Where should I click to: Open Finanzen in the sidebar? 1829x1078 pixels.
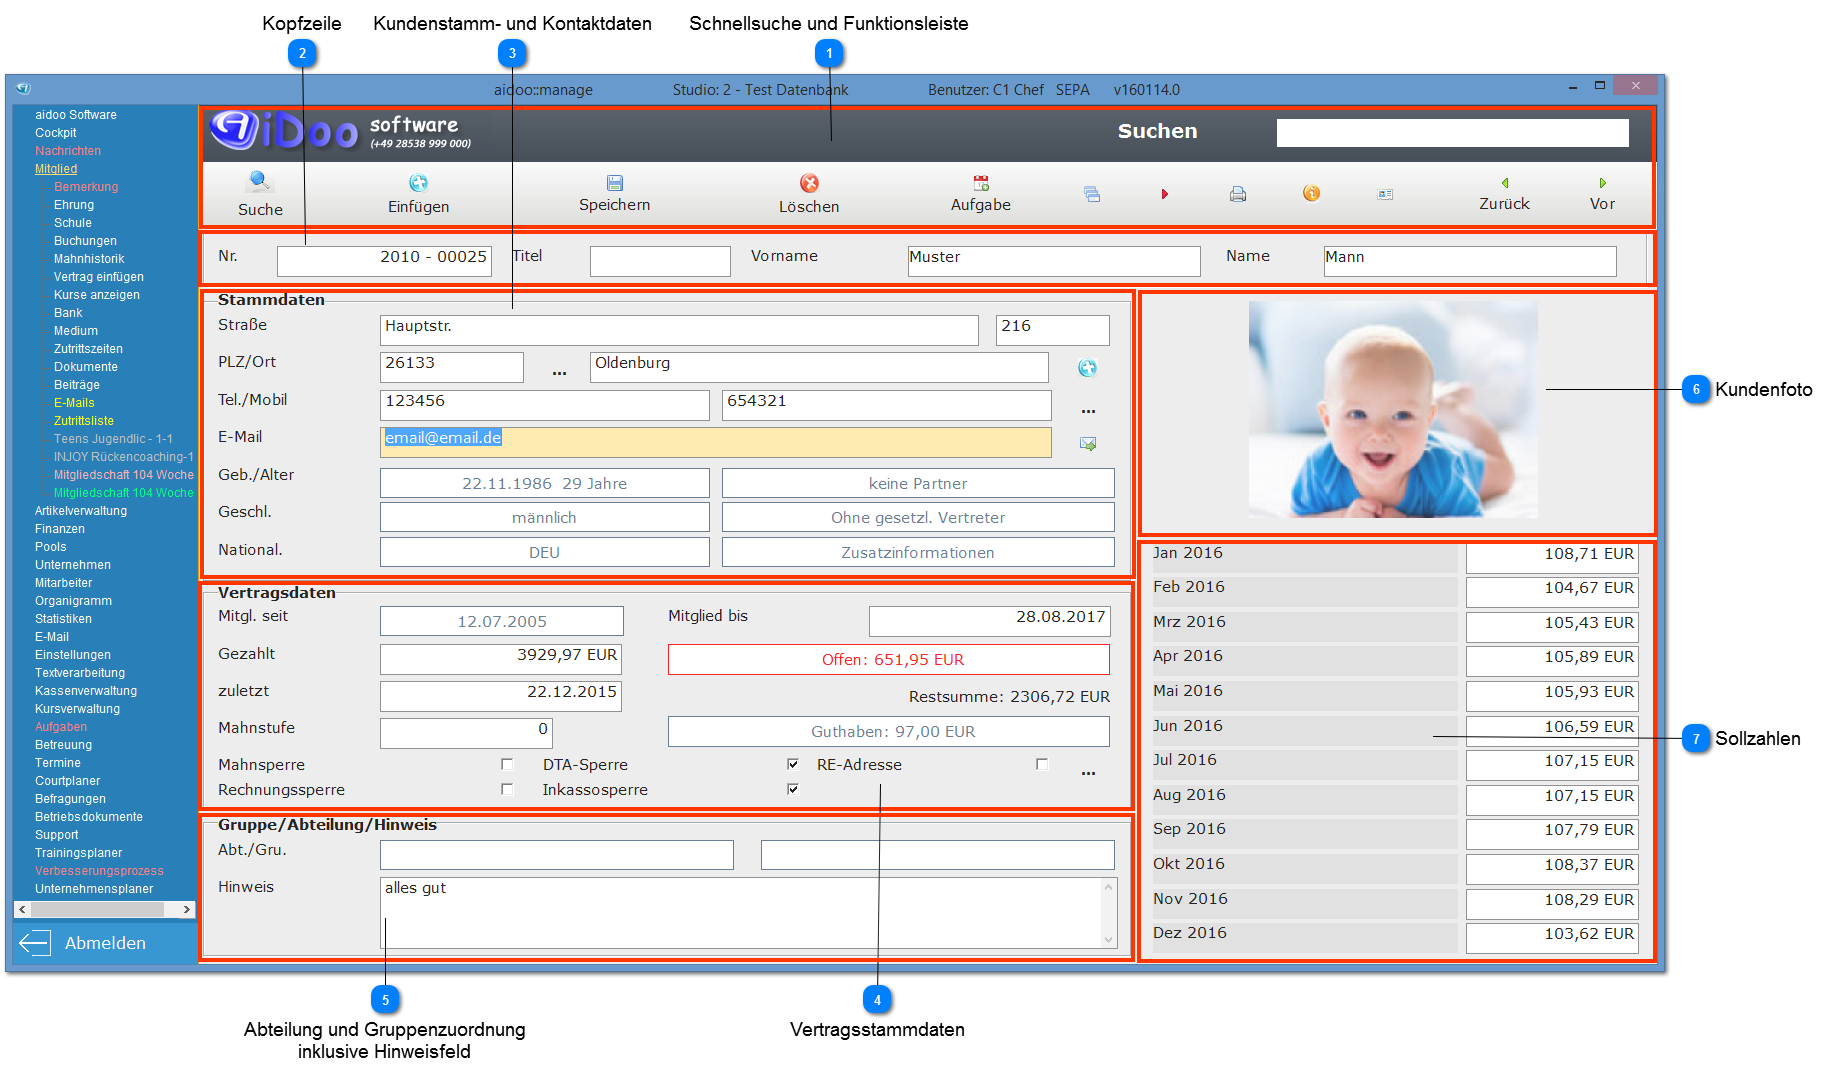pos(60,529)
